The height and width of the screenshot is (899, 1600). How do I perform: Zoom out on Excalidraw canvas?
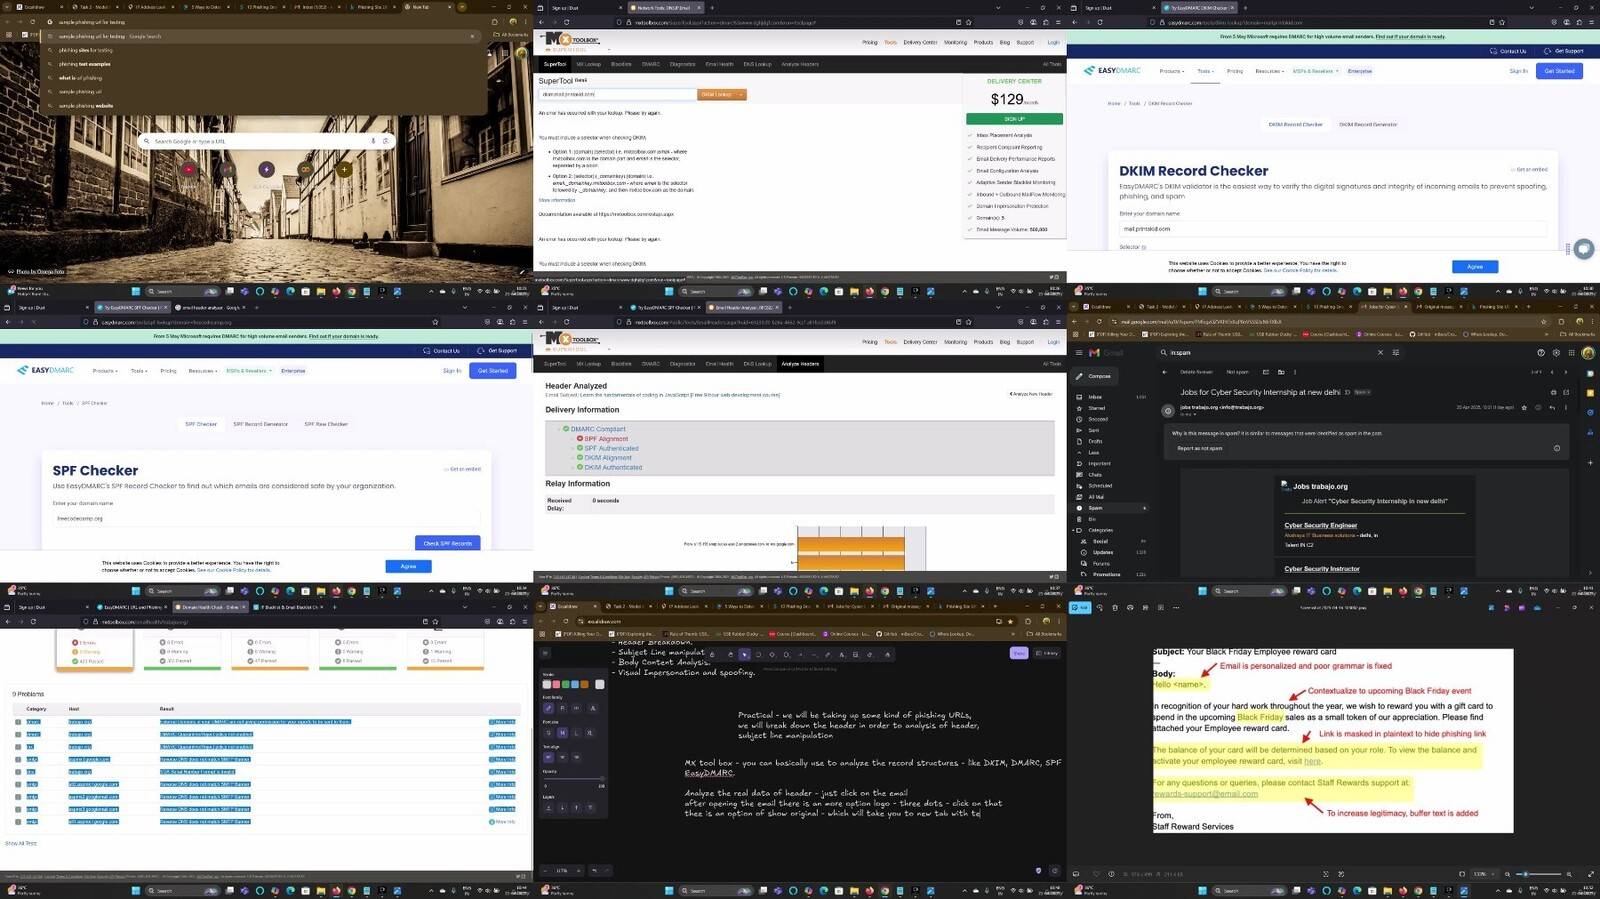(545, 870)
